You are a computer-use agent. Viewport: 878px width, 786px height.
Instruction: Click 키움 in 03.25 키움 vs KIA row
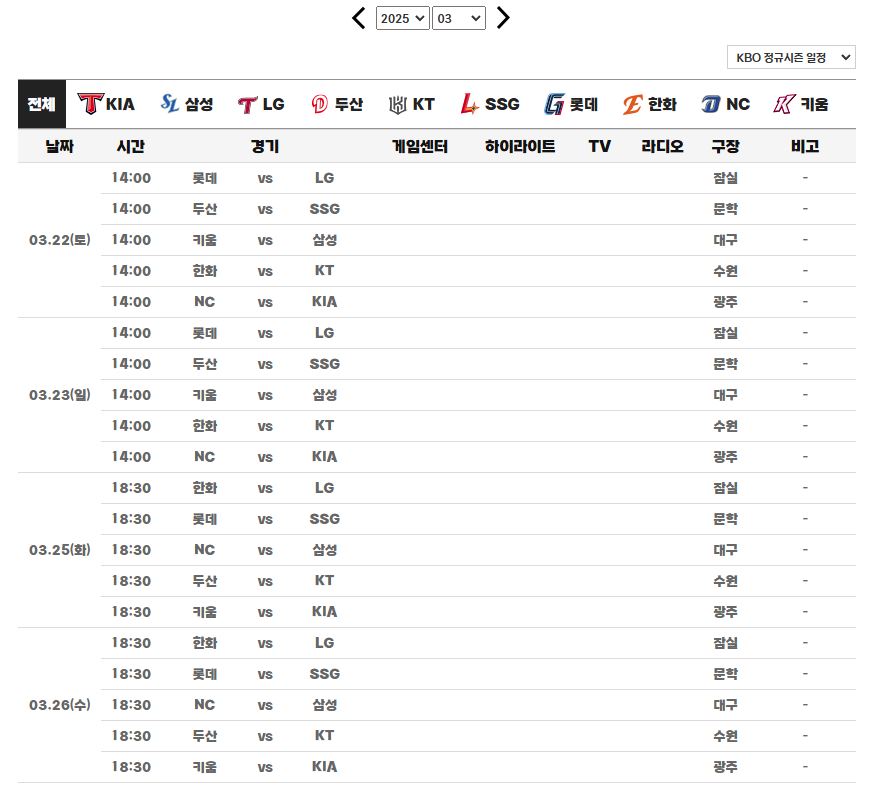pos(204,612)
